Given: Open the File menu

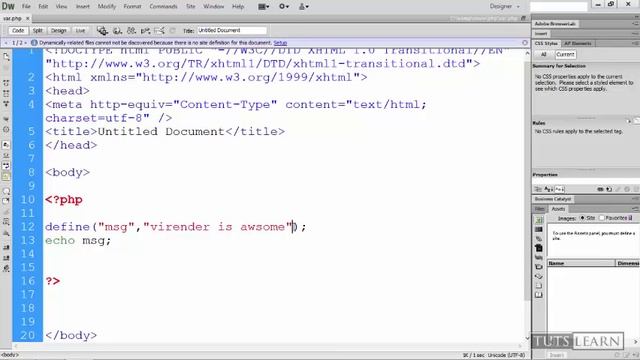Looking at the screenshot, I should point(26,7).
